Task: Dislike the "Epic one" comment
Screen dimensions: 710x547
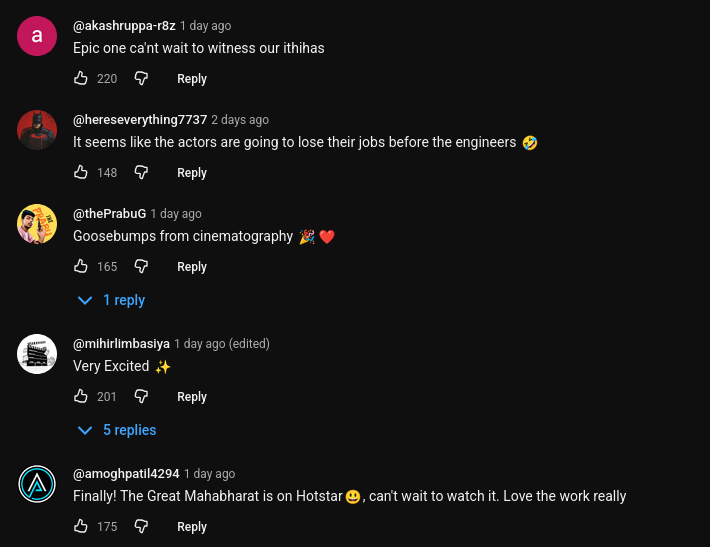Action: [141, 78]
